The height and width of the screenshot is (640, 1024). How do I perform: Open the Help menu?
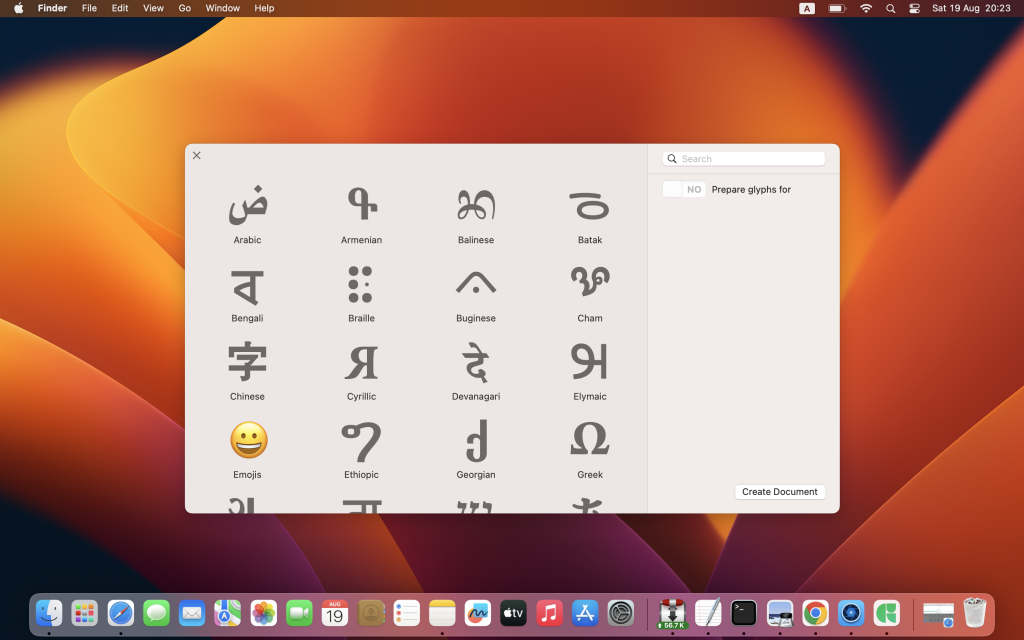click(x=264, y=8)
